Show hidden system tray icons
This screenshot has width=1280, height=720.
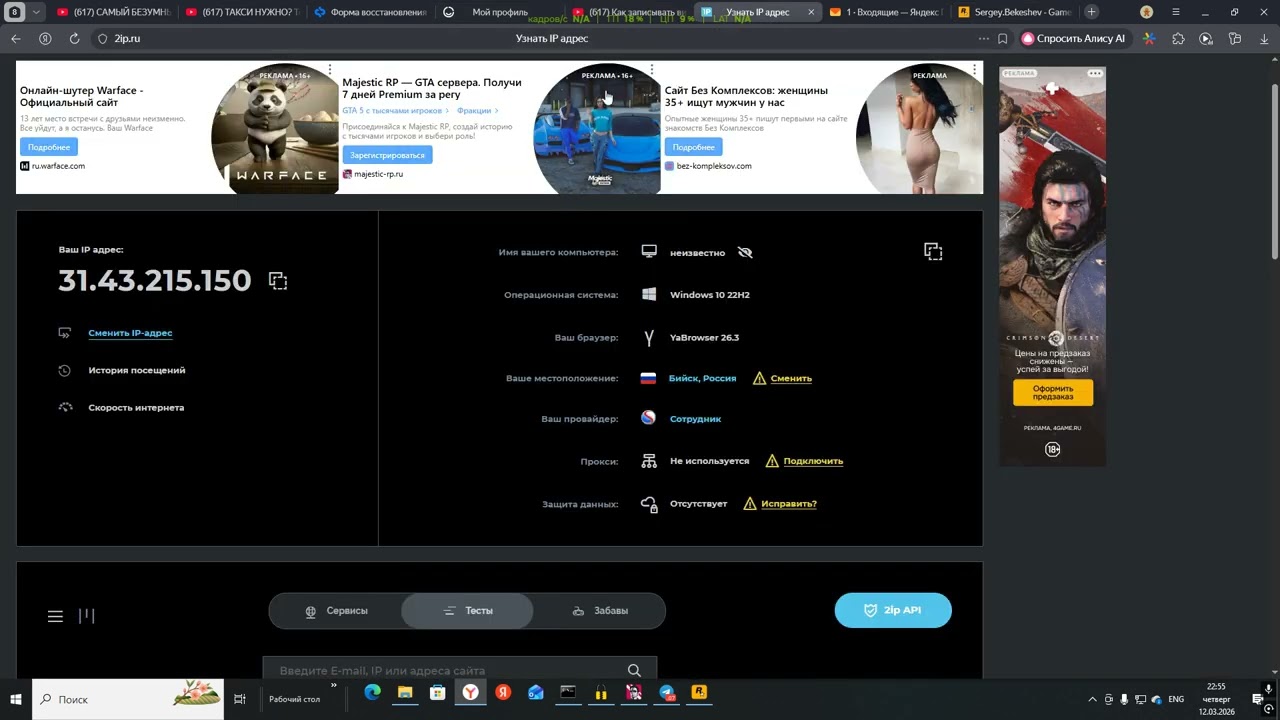(x=1092, y=699)
